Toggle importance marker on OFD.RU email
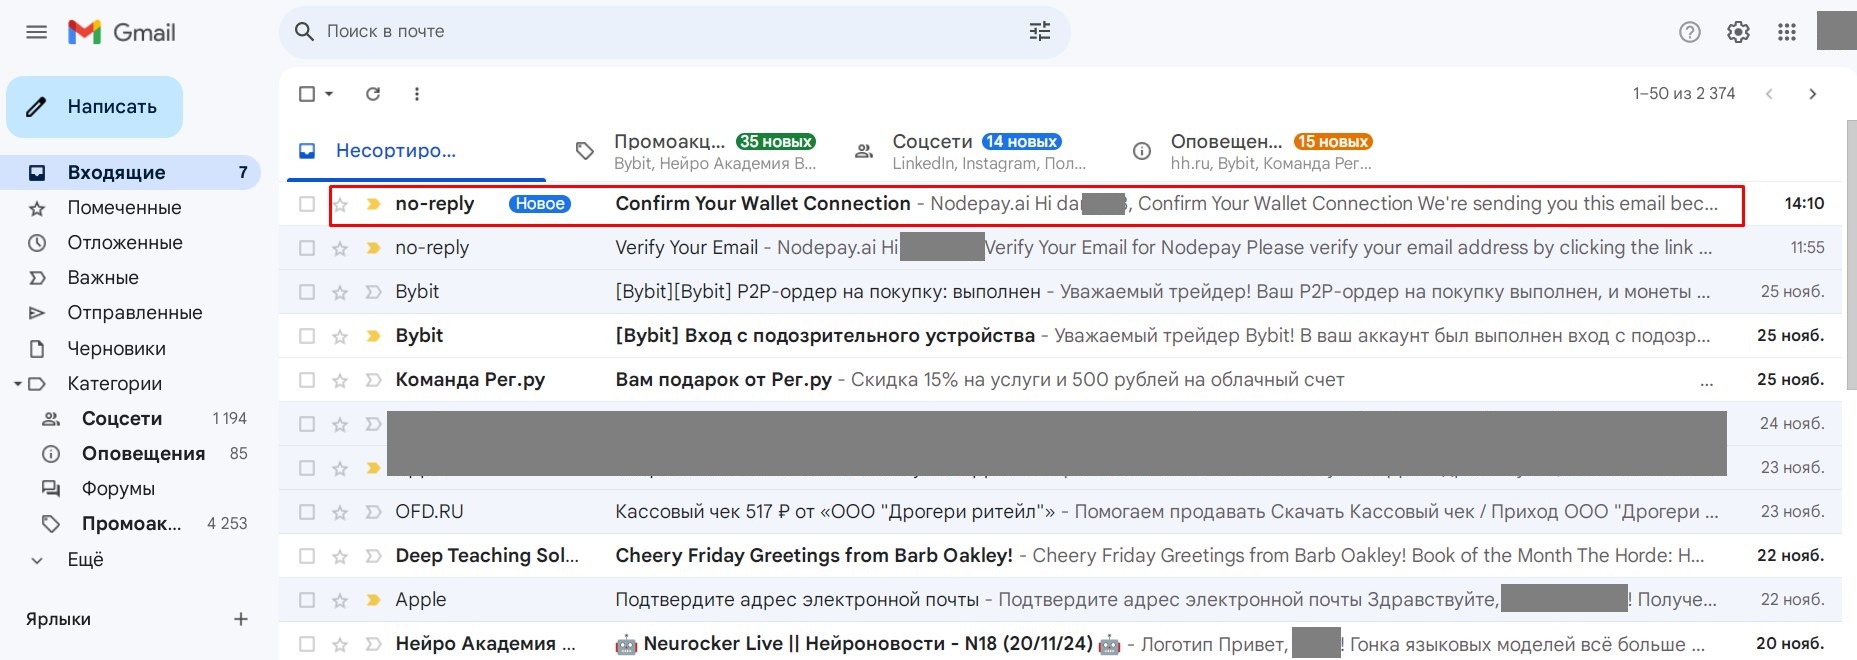 point(373,512)
